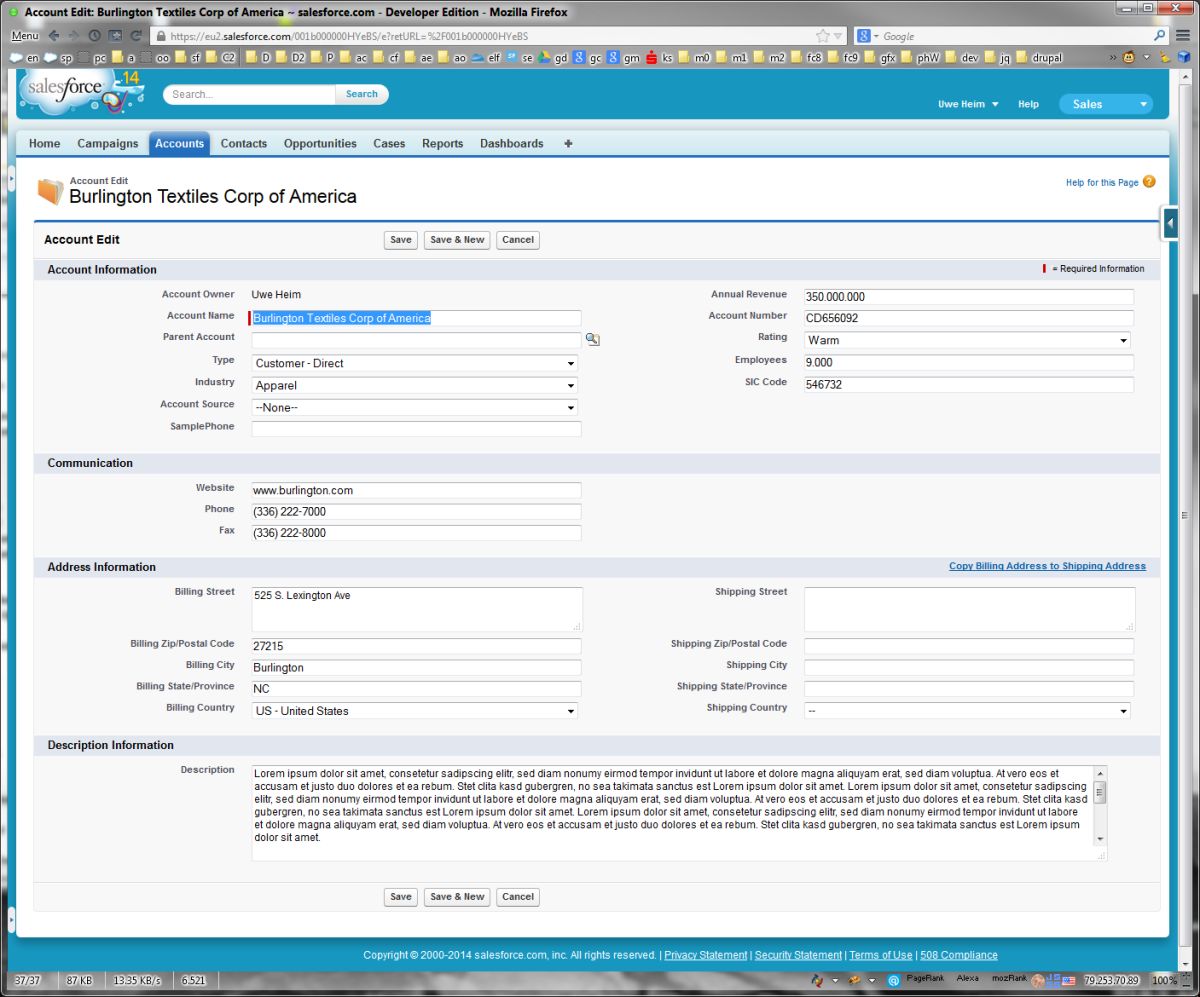1200x997 pixels.
Task: Click the blue @ icon in status bar
Action: pos(893,980)
